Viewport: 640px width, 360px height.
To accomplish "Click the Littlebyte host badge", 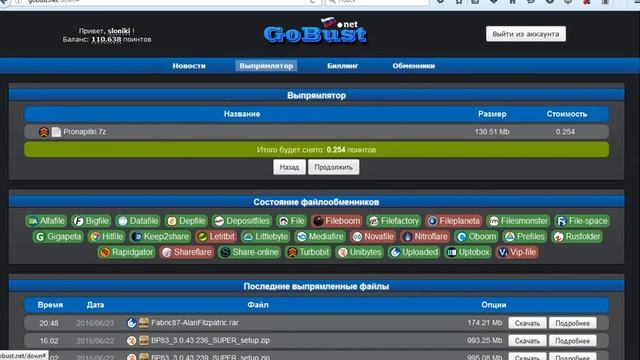I will click(x=265, y=236).
